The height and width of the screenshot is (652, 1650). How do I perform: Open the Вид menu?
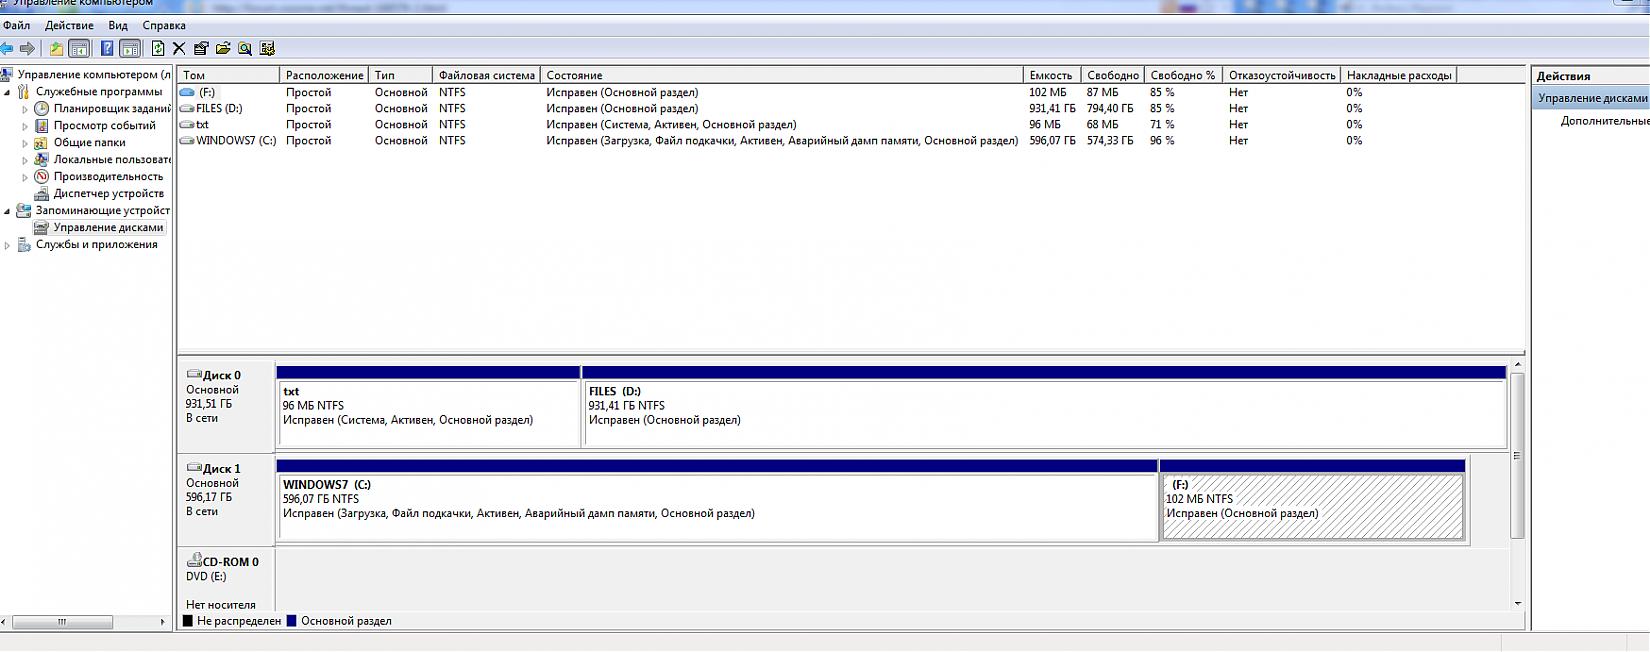(x=118, y=25)
